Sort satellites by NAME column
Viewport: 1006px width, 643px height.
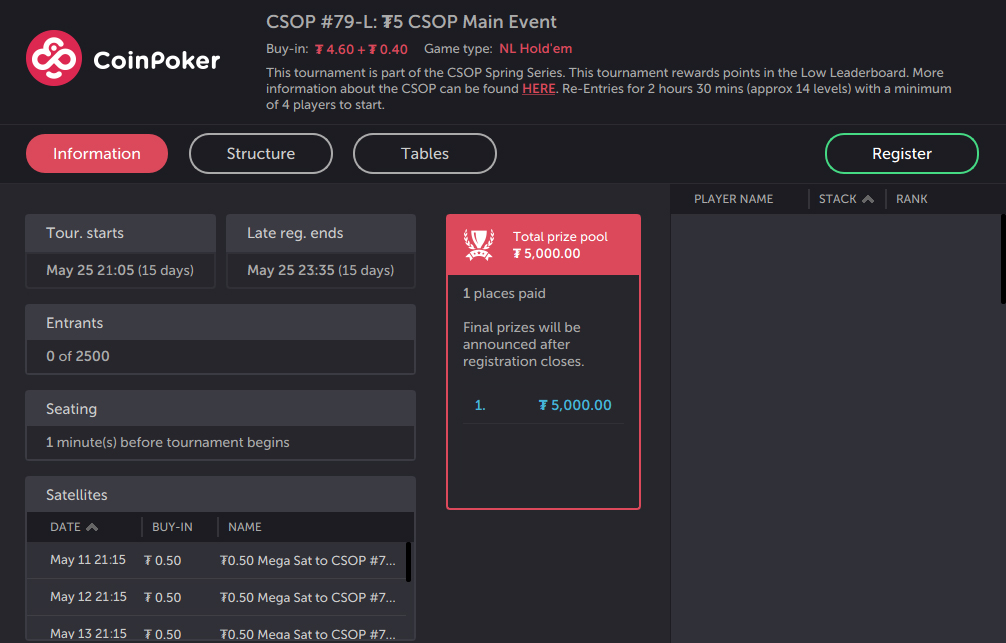click(244, 527)
